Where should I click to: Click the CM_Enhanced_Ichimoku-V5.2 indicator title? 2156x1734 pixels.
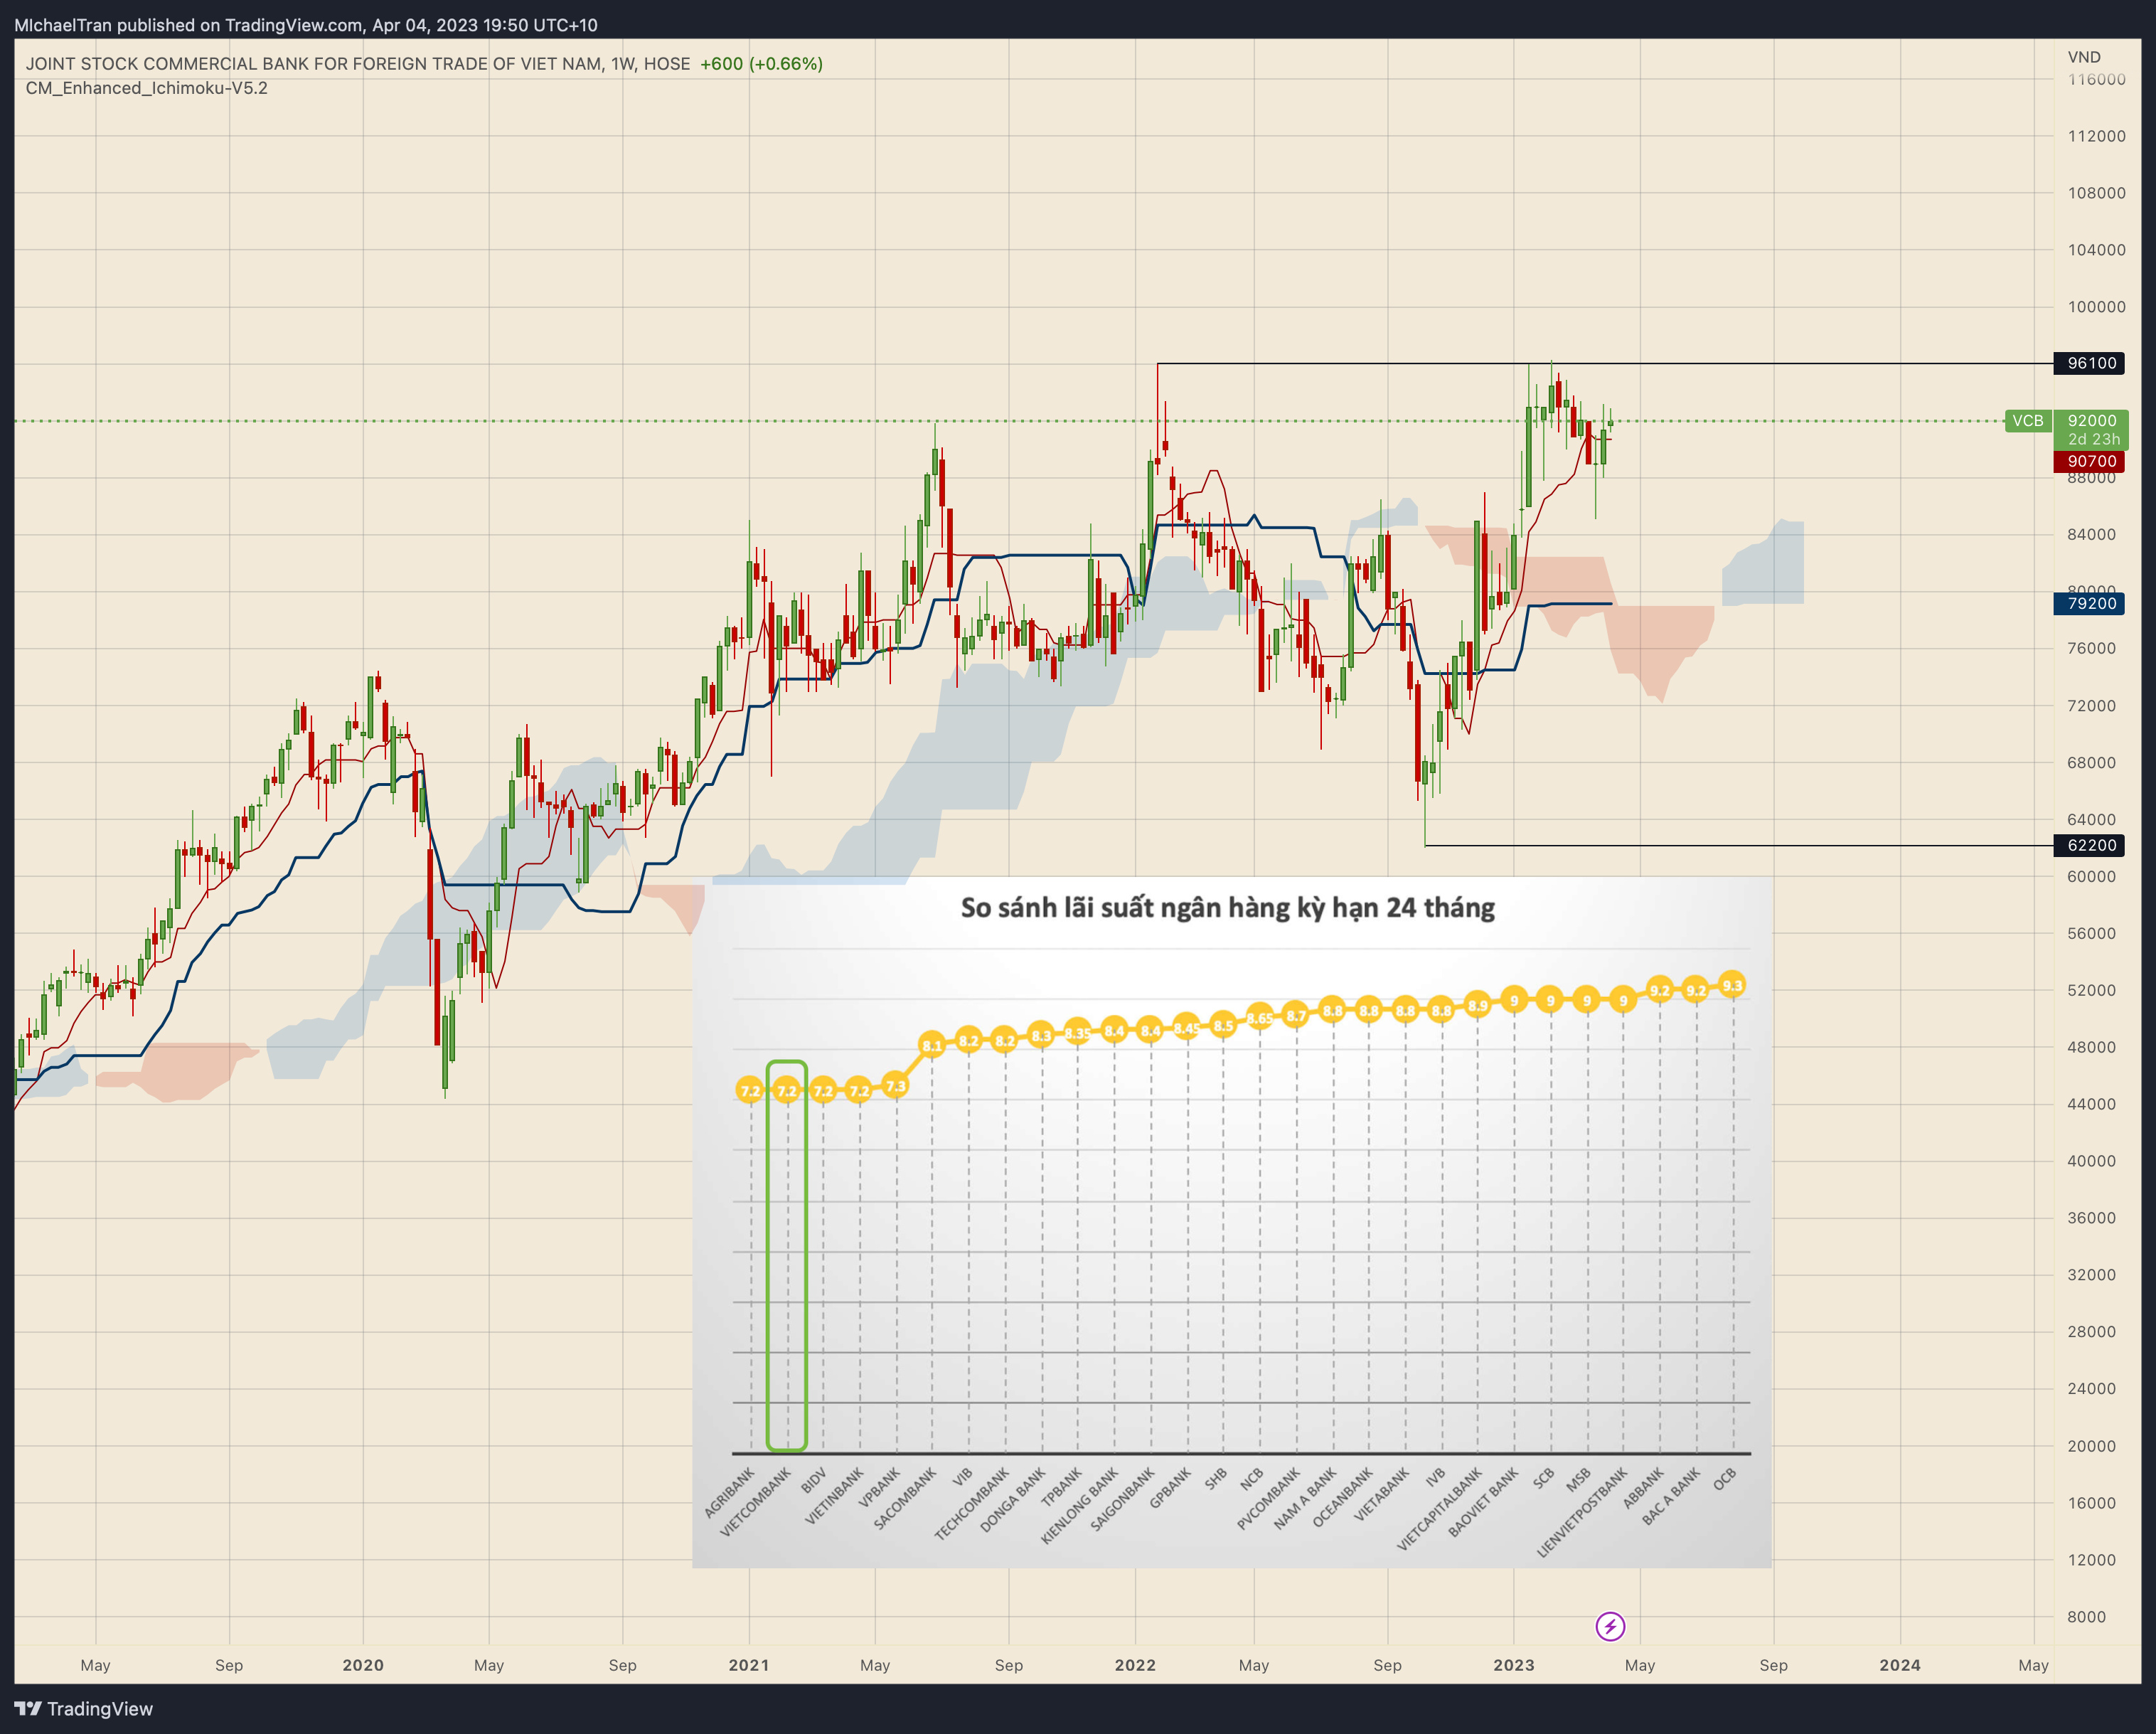point(147,88)
